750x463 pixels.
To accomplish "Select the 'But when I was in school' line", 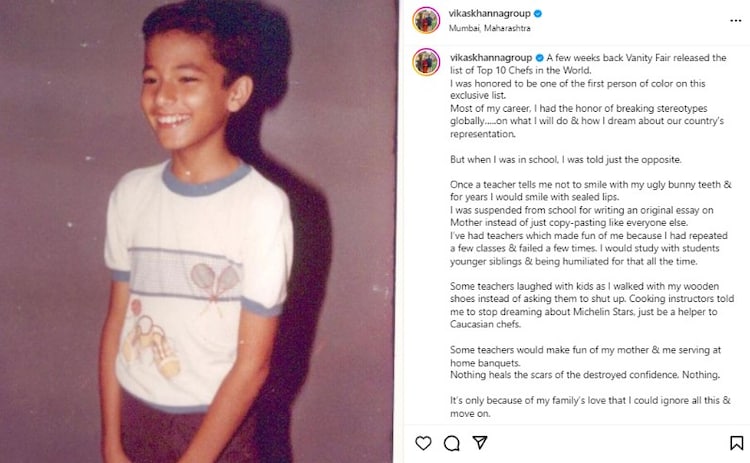I will coord(566,160).
